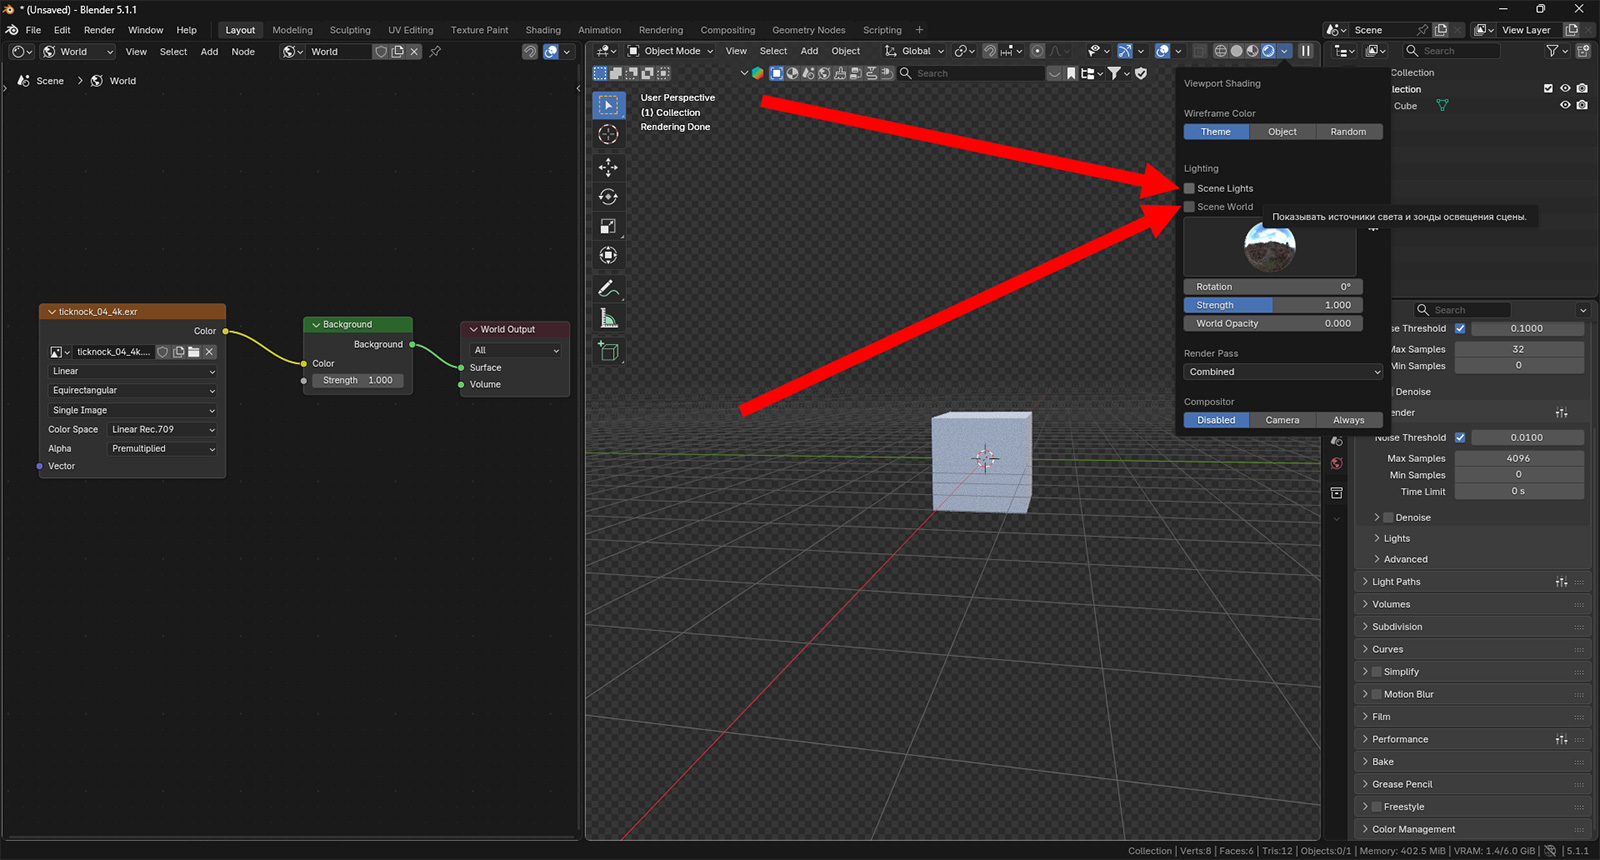
Task: Click the HDRI sphere preview thumbnail
Action: tap(1270, 247)
